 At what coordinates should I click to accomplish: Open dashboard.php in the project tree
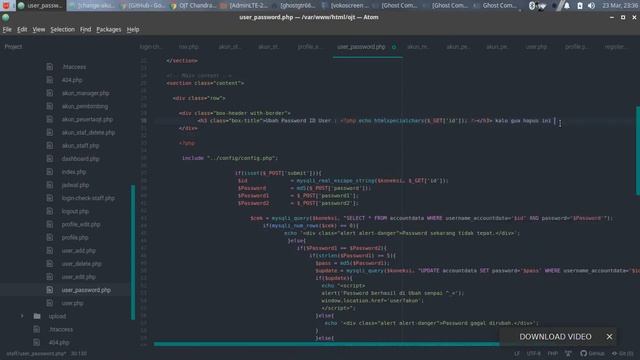80,159
